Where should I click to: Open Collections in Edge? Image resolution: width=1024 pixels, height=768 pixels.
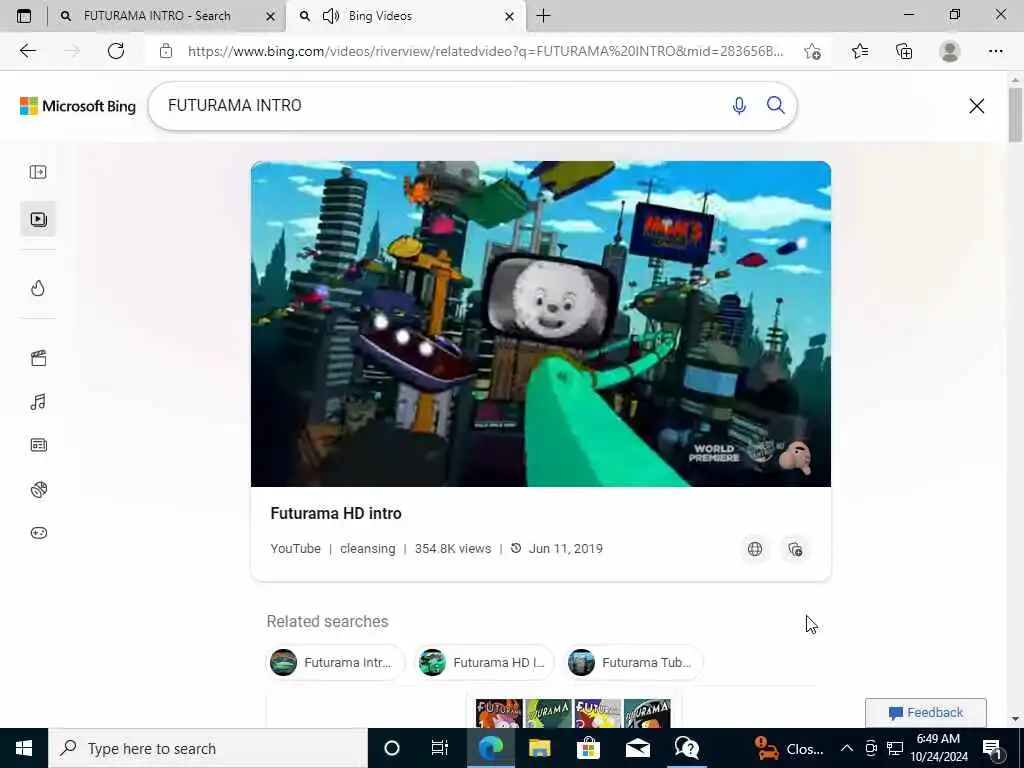pos(904,51)
